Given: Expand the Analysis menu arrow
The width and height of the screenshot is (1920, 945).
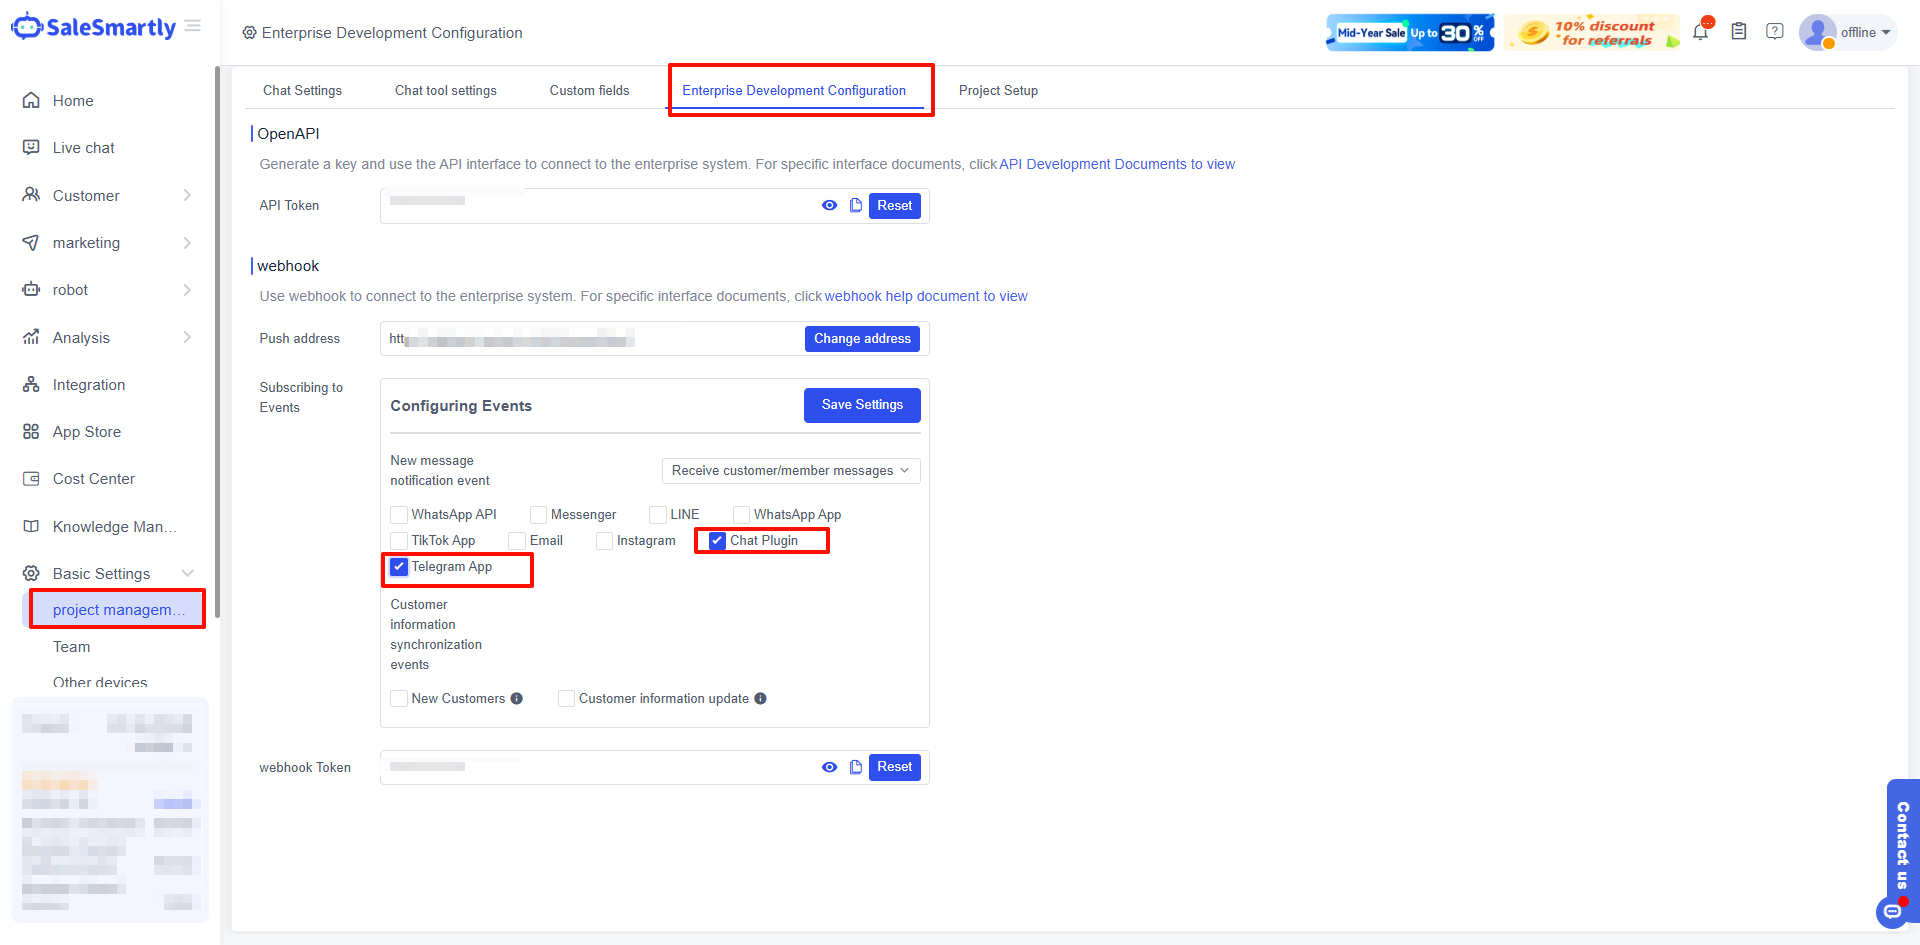Looking at the screenshot, I should tap(187, 337).
